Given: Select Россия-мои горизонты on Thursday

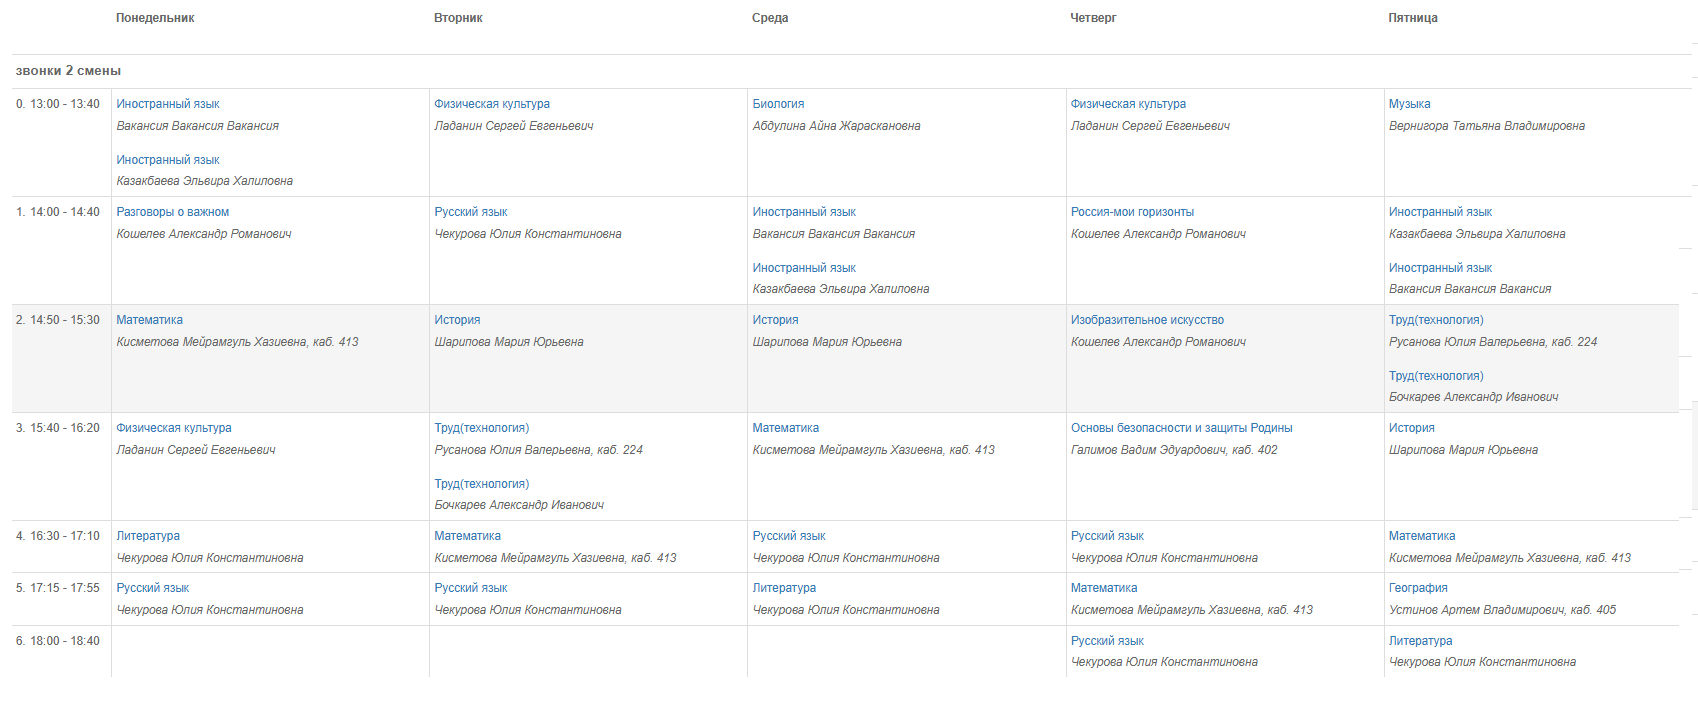Looking at the screenshot, I should point(1132,212).
